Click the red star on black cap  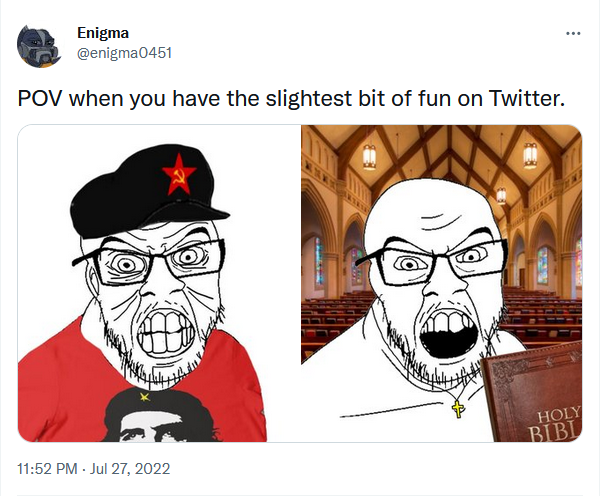(x=179, y=174)
